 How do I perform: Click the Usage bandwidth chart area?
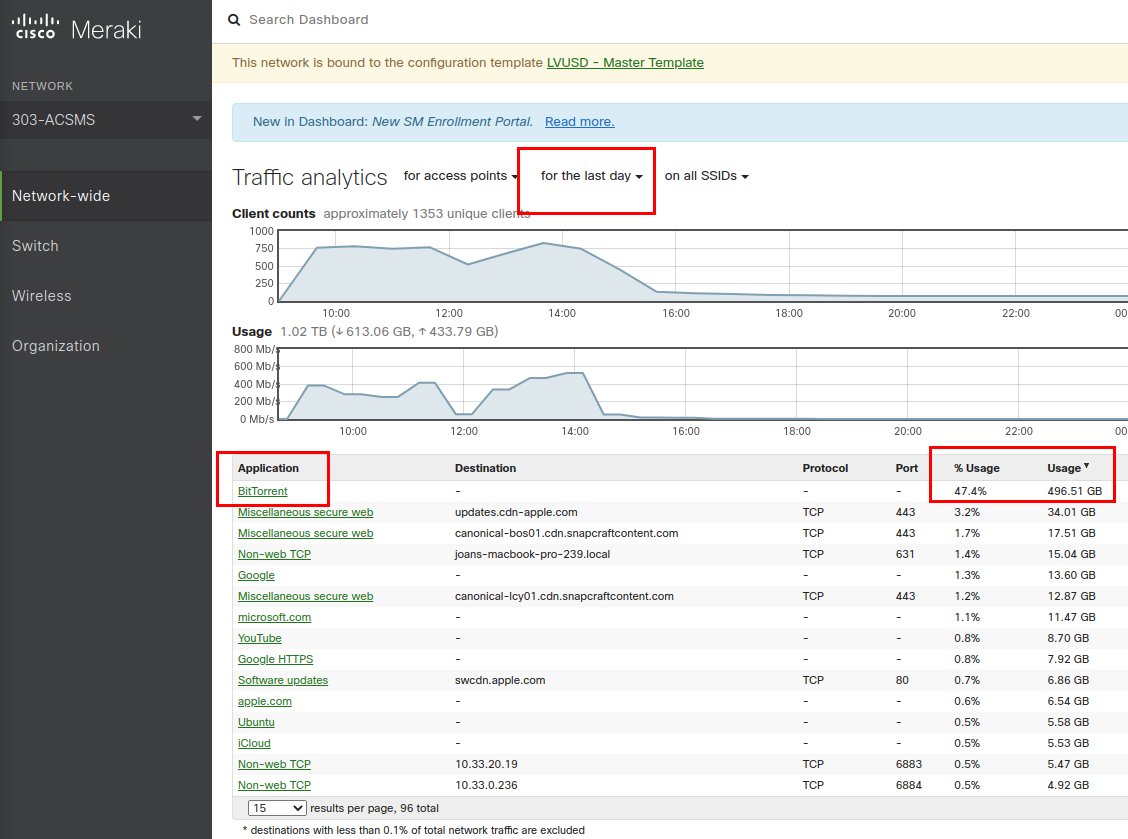(703, 384)
